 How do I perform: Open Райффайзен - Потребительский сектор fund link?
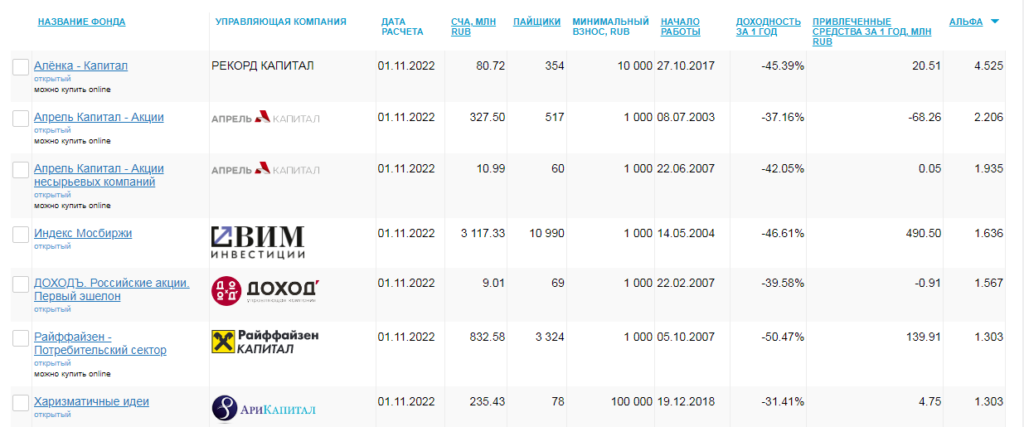(x=100, y=343)
